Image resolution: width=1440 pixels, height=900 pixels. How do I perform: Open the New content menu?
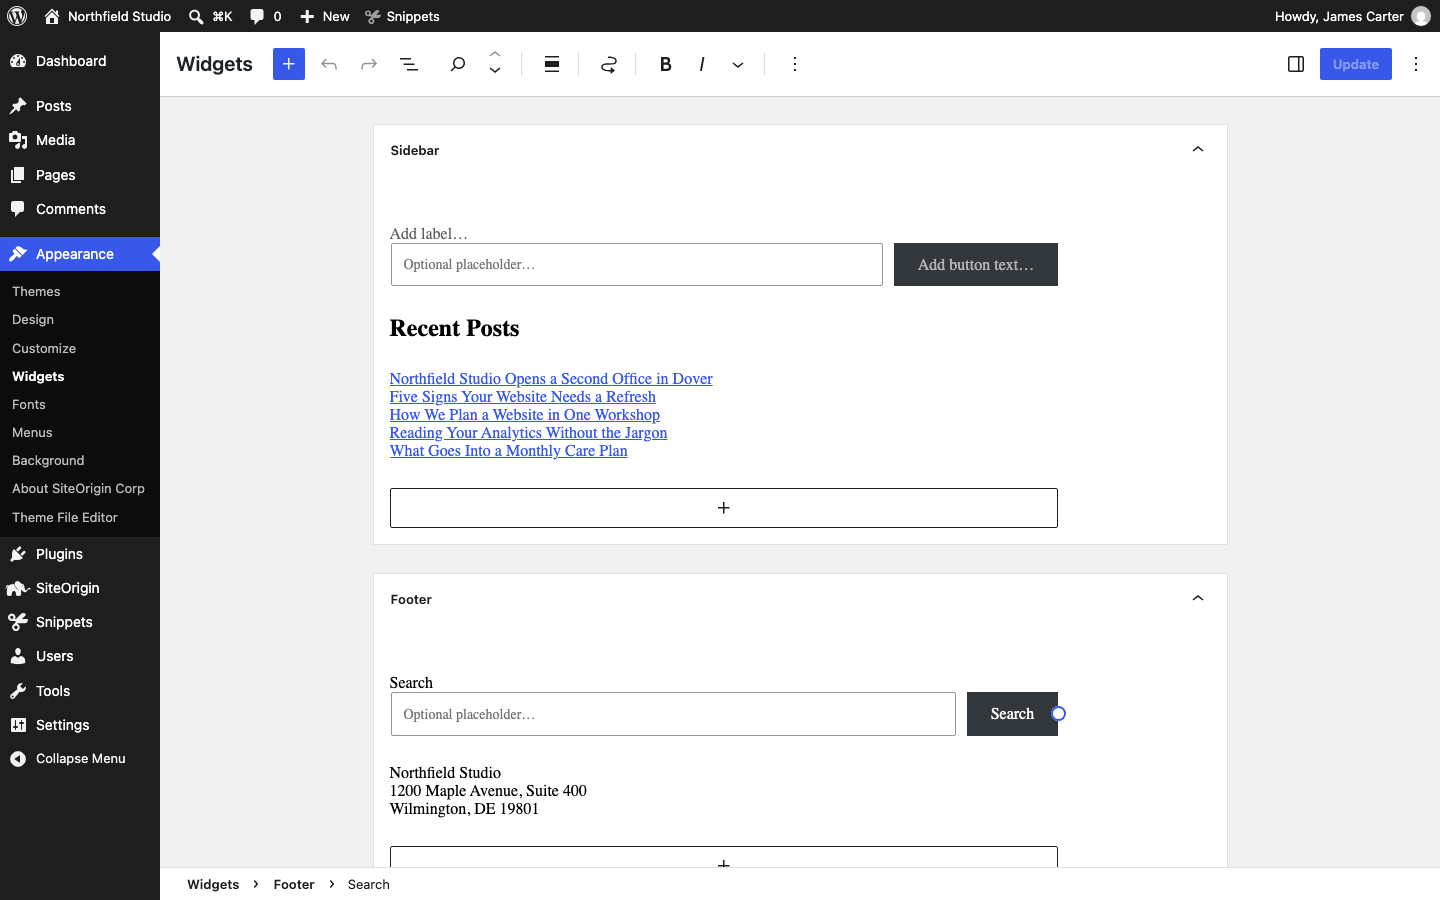(325, 16)
